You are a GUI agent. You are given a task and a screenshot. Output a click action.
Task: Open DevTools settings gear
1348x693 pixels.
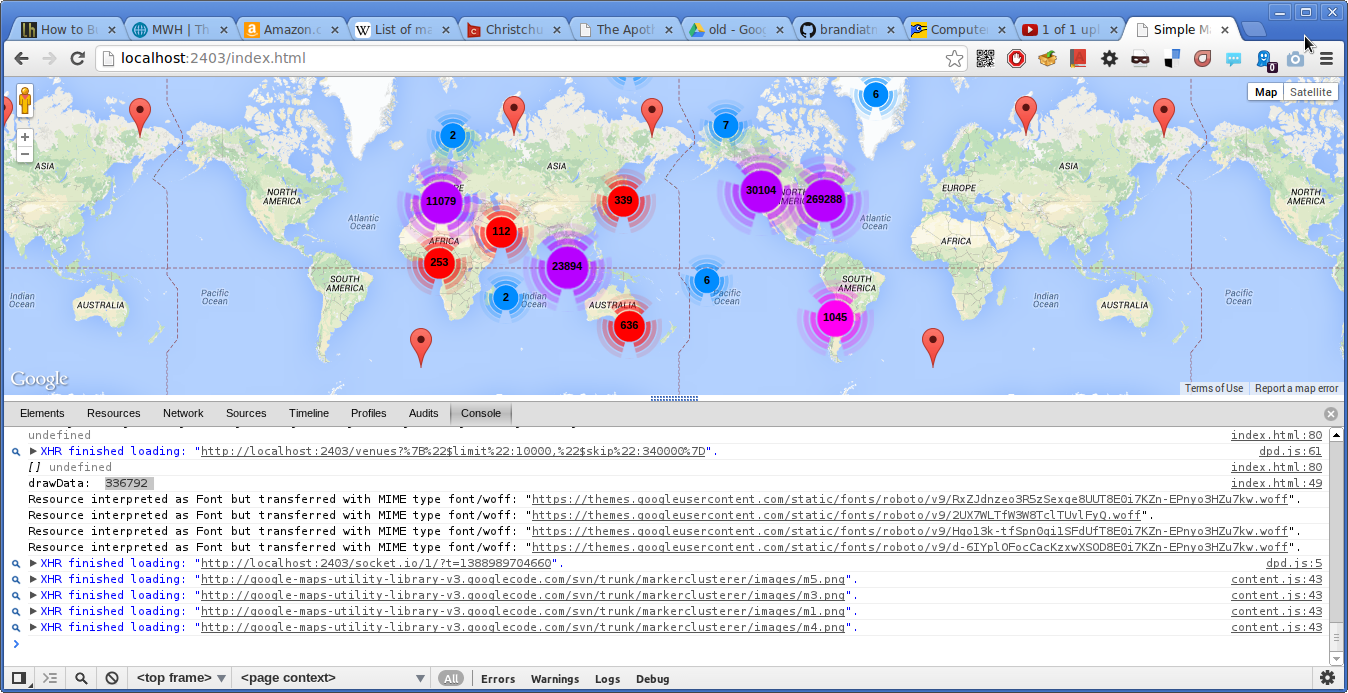tap(1328, 678)
